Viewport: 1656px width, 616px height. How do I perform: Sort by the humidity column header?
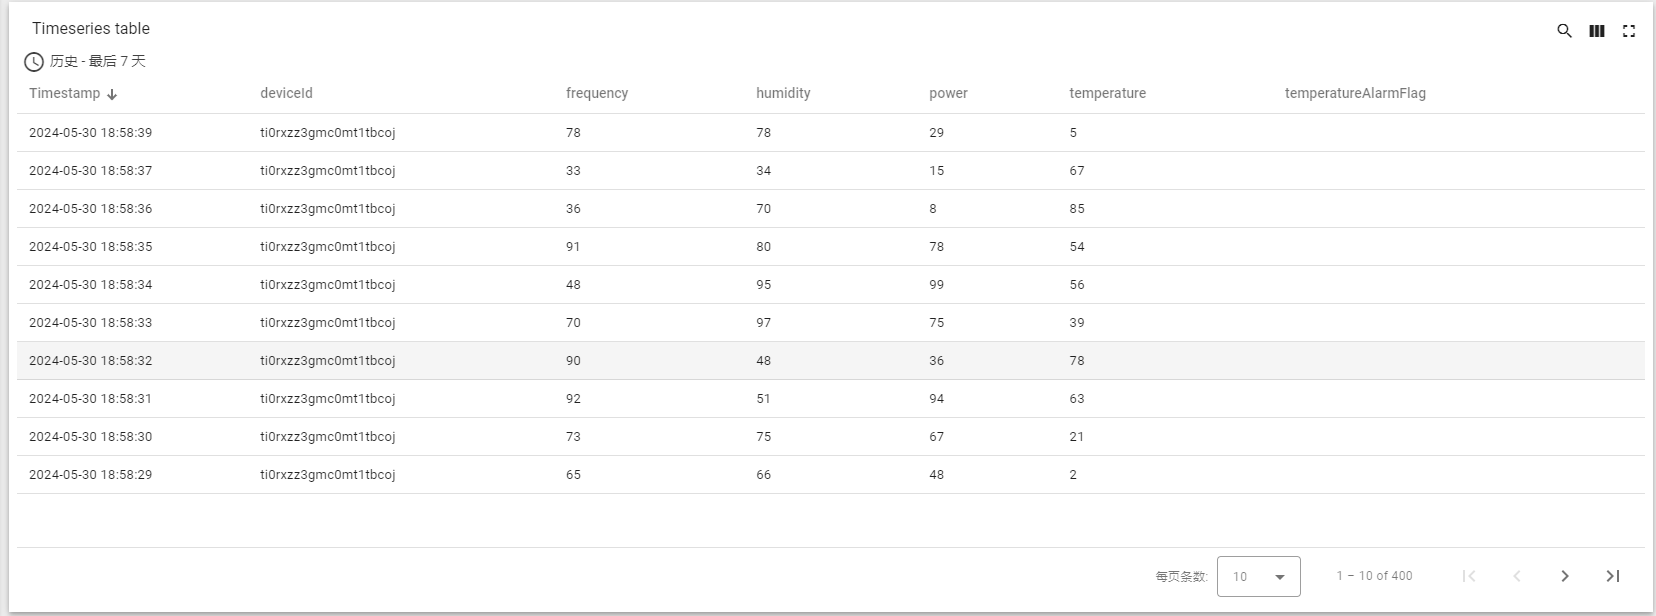tap(783, 93)
